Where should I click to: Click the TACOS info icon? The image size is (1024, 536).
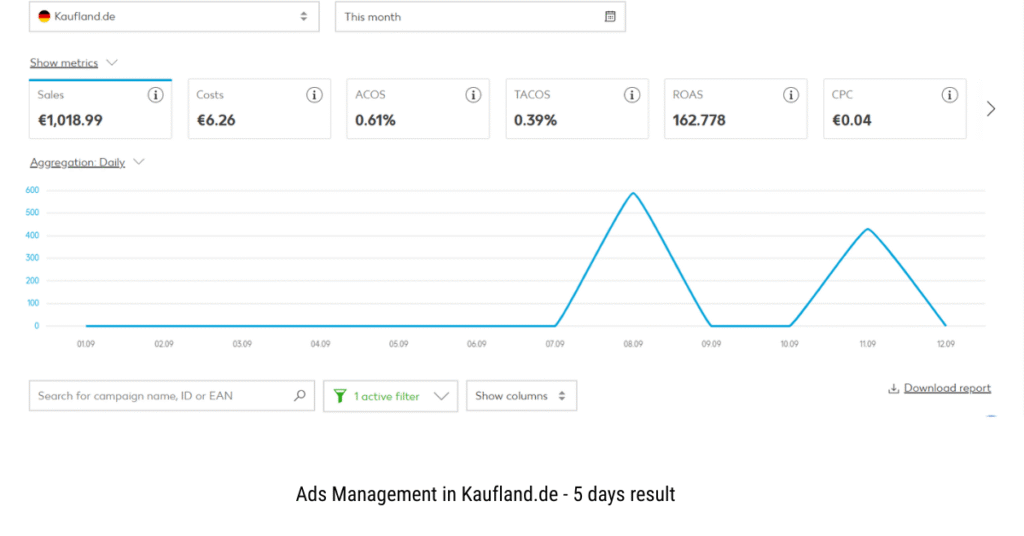click(x=632, y=95)
